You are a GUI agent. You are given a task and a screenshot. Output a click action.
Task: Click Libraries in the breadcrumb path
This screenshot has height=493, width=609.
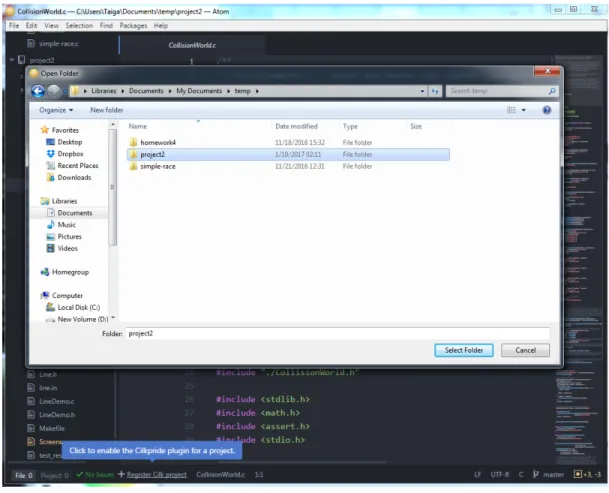(104, 91)
